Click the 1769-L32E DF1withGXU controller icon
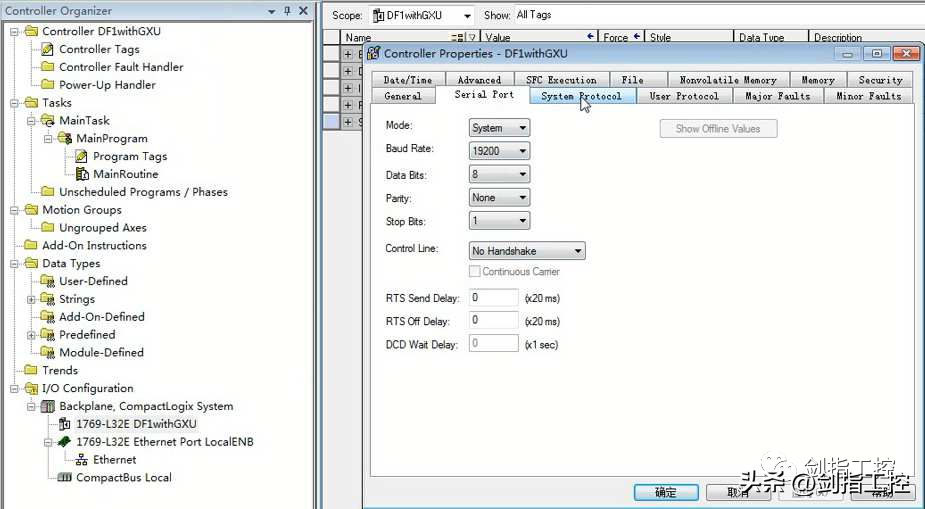Screen dimensions: 925x509 tap(65, 424)
